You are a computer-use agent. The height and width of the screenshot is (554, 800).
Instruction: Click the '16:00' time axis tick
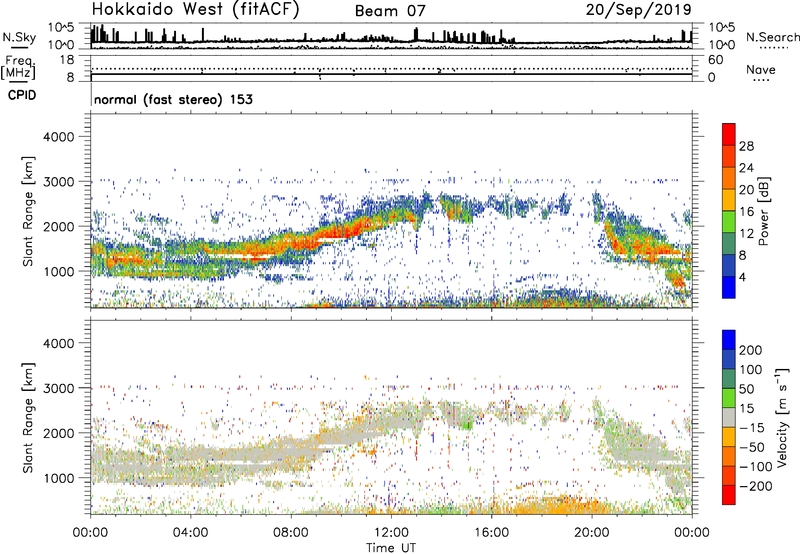491,533
